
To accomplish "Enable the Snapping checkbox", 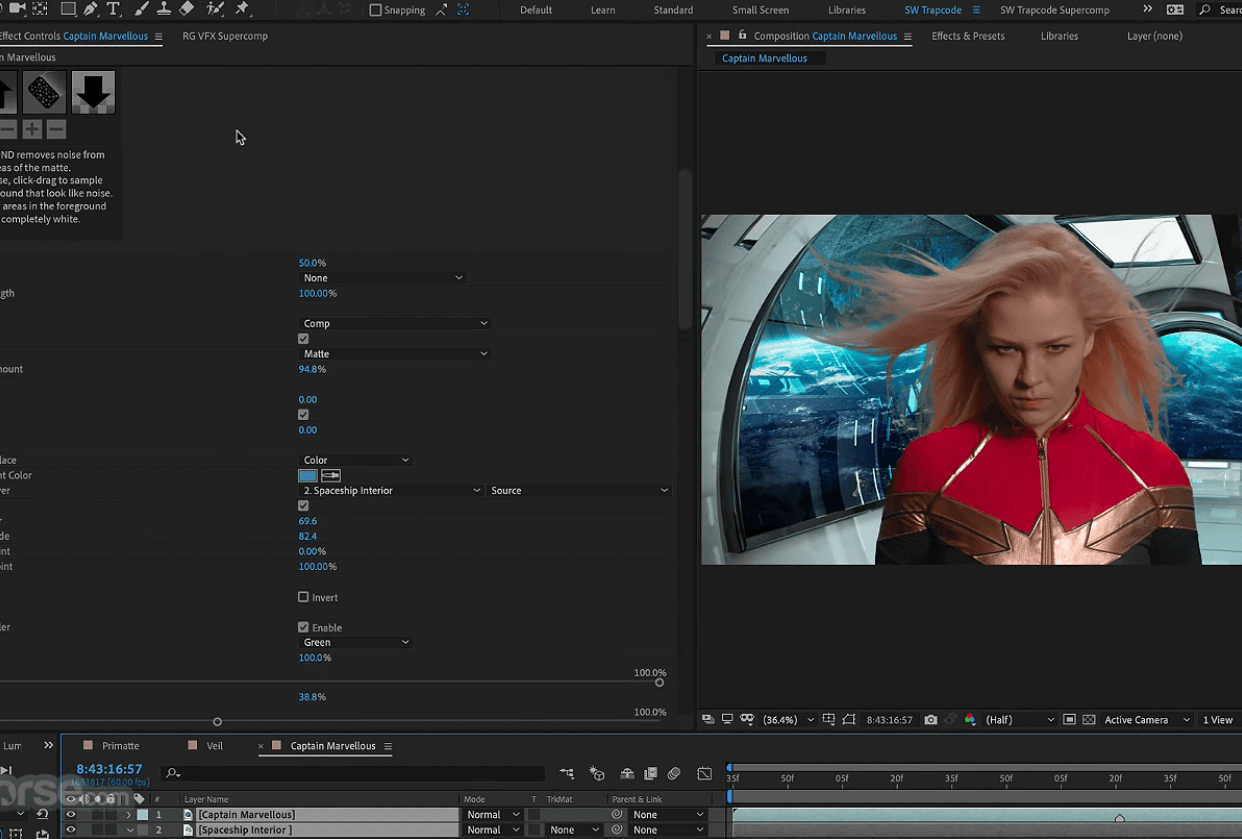I will [x=376, y=10].
